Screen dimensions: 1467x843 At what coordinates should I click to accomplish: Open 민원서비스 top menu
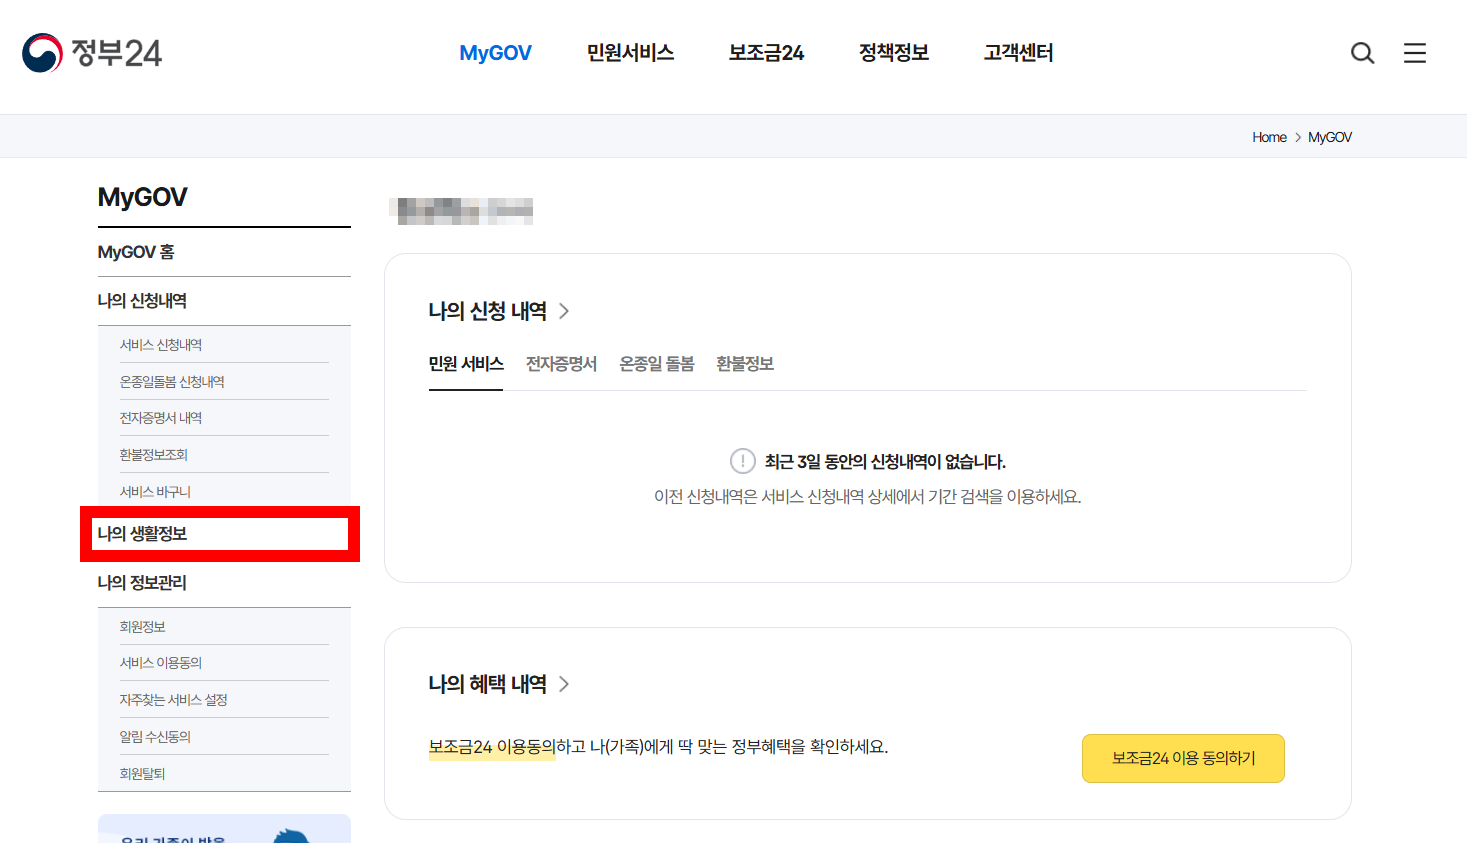(x=630, y=53)
